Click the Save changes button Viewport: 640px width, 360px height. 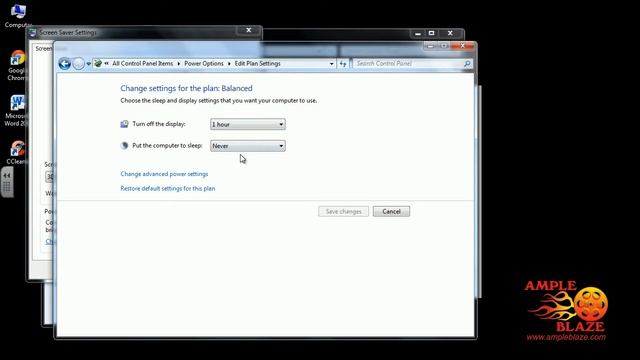[343, 211]
